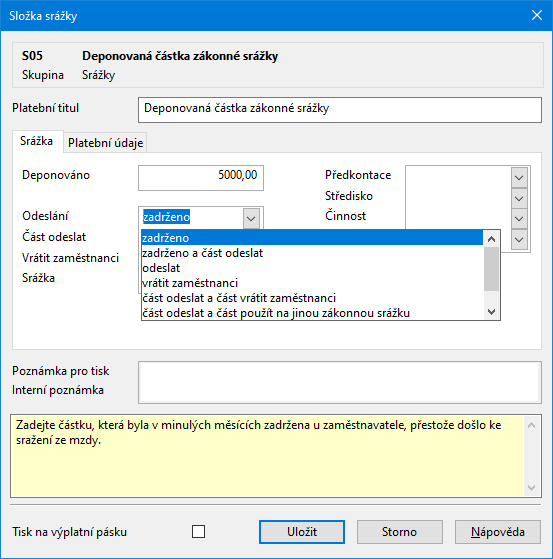Click the Platební titul text field
This screenshot has width=553, height=559.
pyautogui.click(x=340, y=110)
